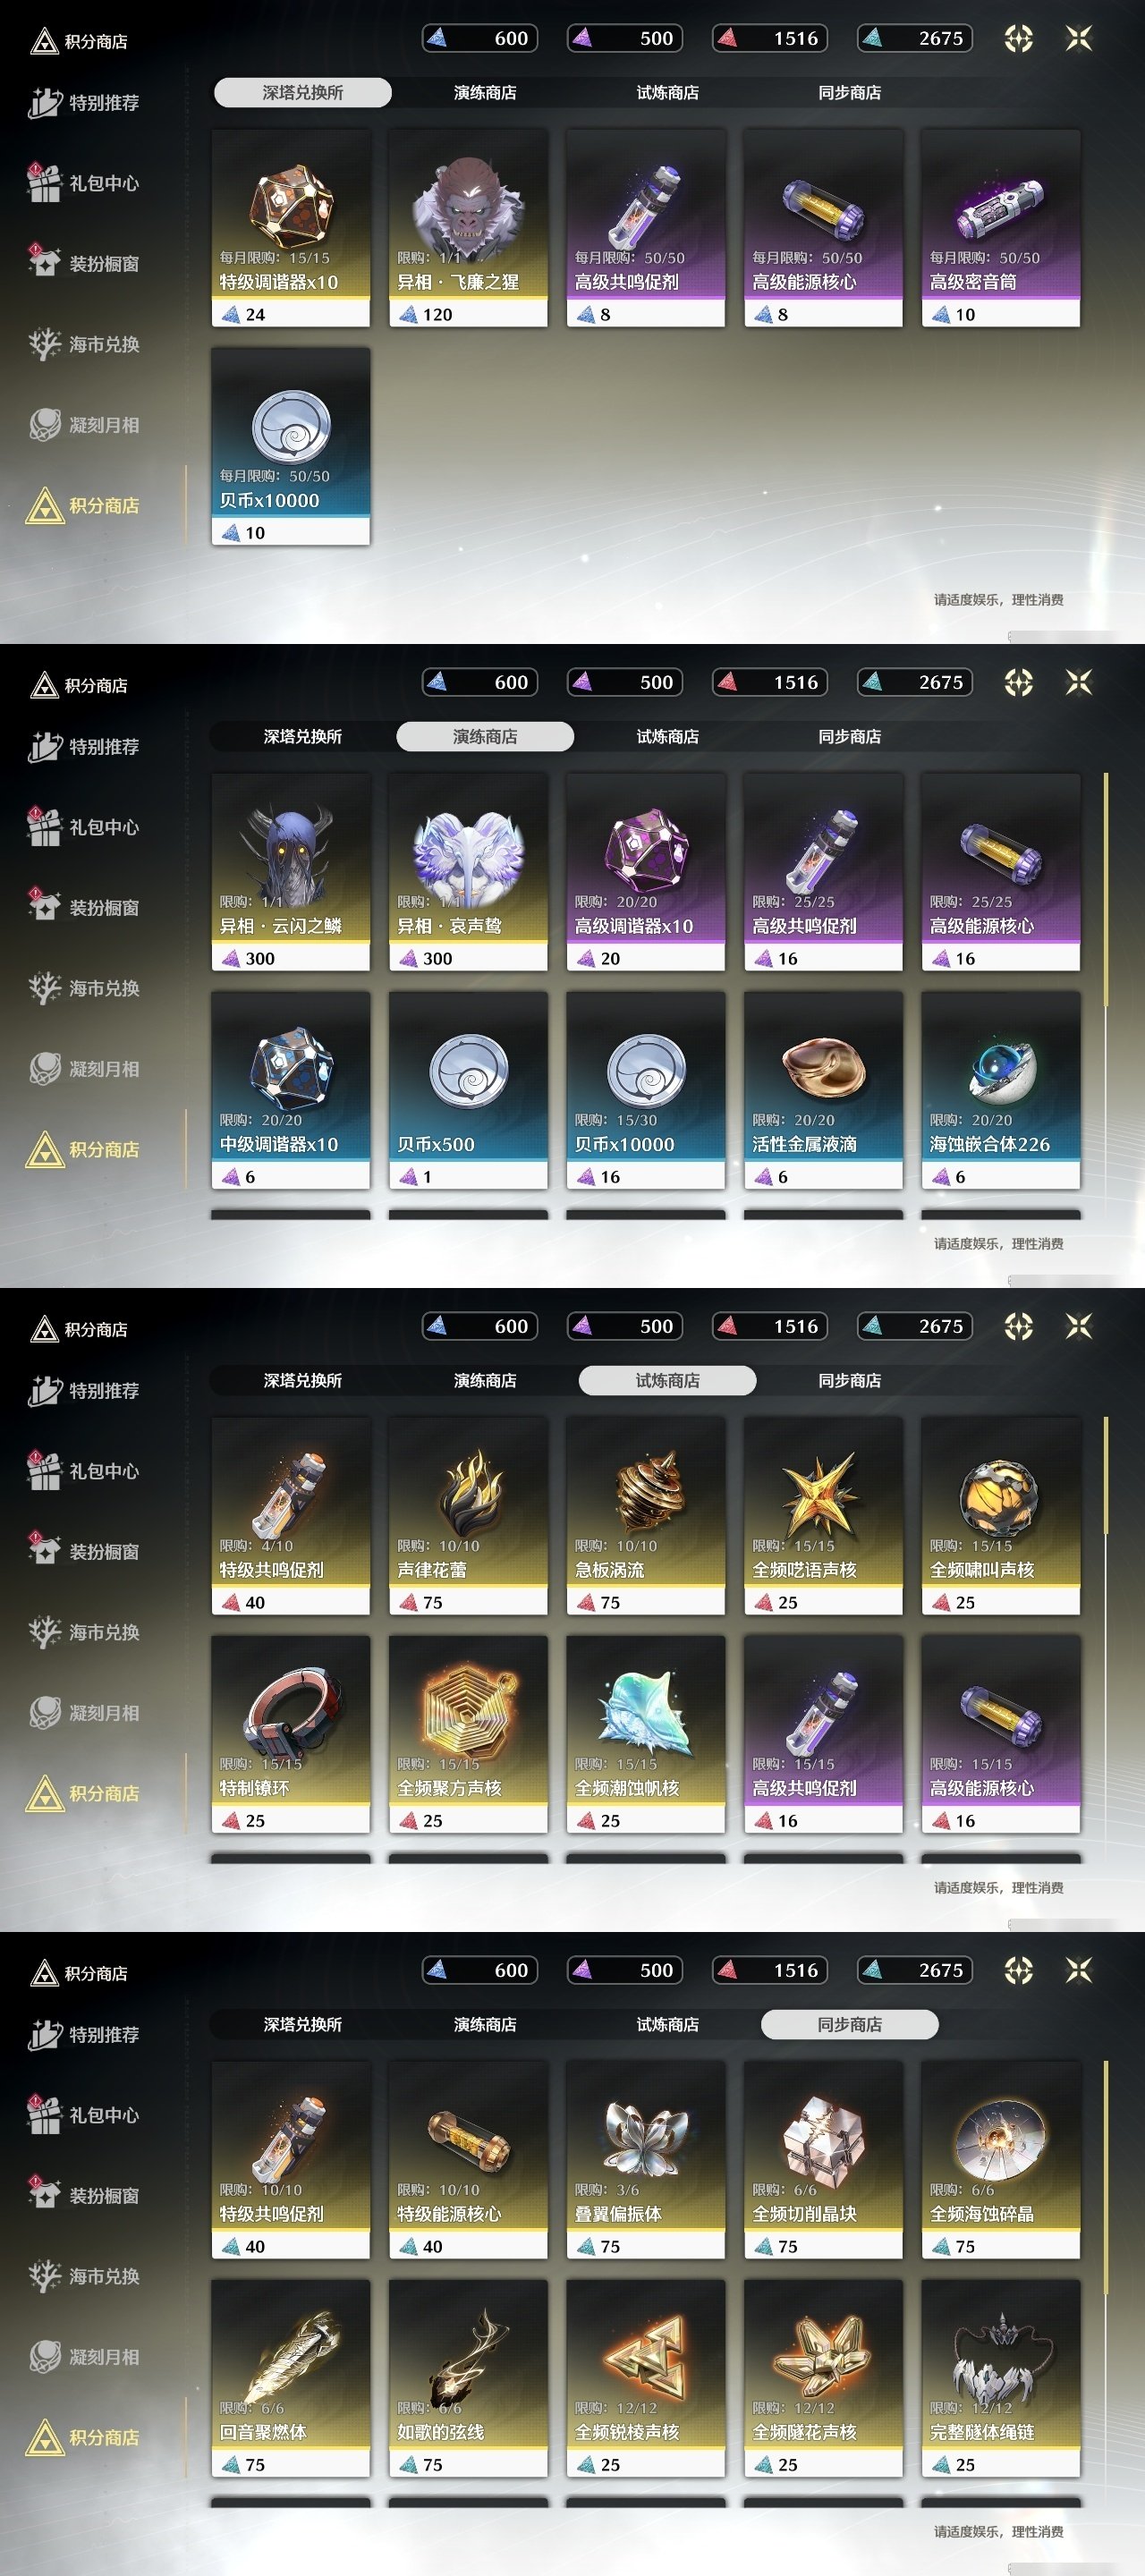Click the 活性金属液滴 metal droplet icon
1145x2576 pixels.
point(823,1070)
